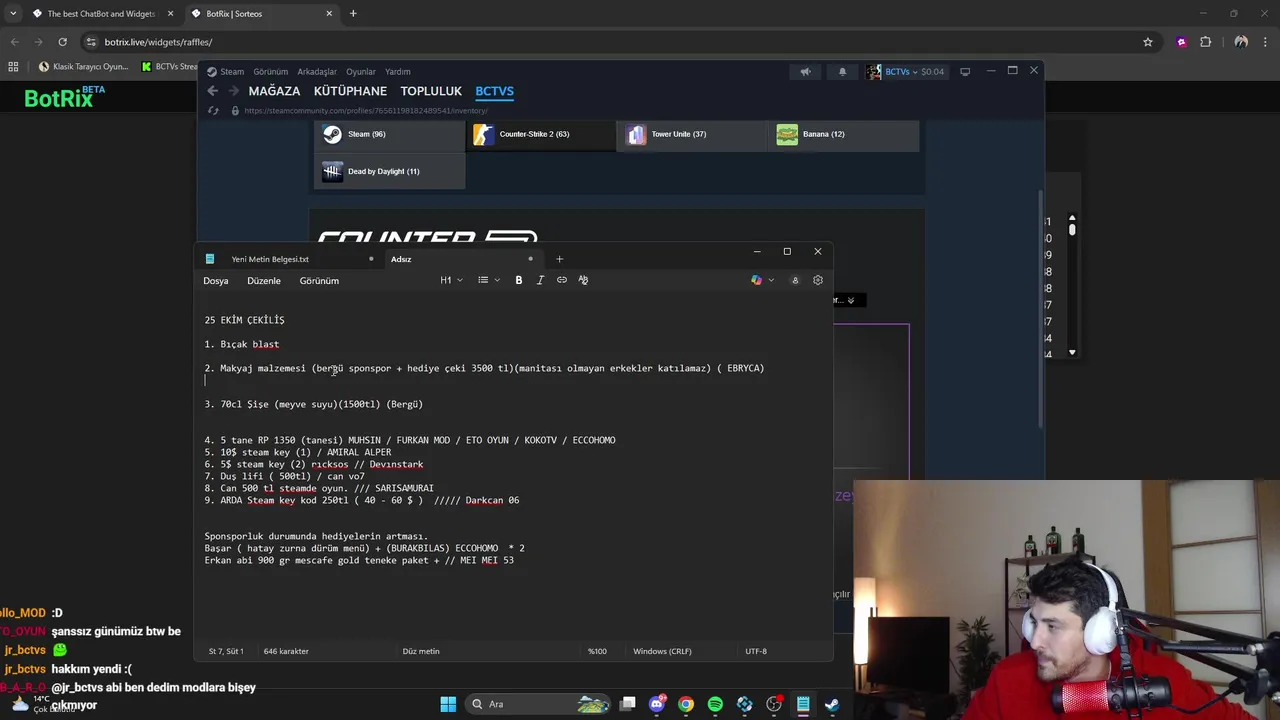Click the '25 EKİM ÇEKİLİŞ' heading text
Image resolution: width=1280 pixels, height=720 pixels.
click(x=245, y=320)
